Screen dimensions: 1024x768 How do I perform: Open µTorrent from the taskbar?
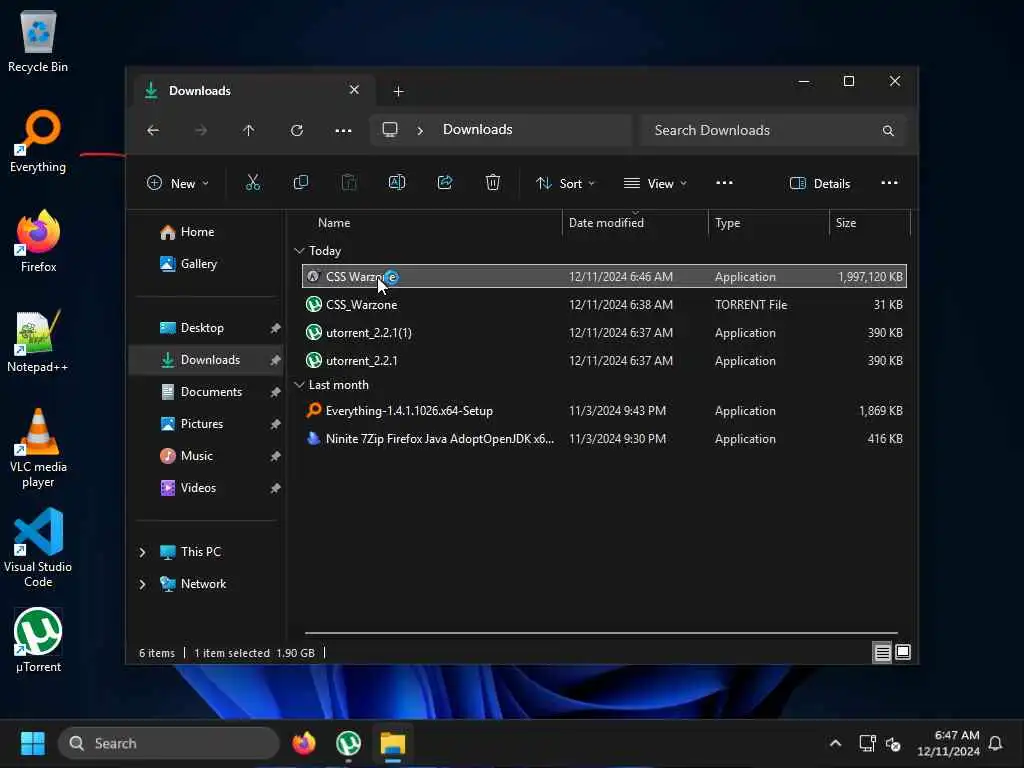click(349, 743)
